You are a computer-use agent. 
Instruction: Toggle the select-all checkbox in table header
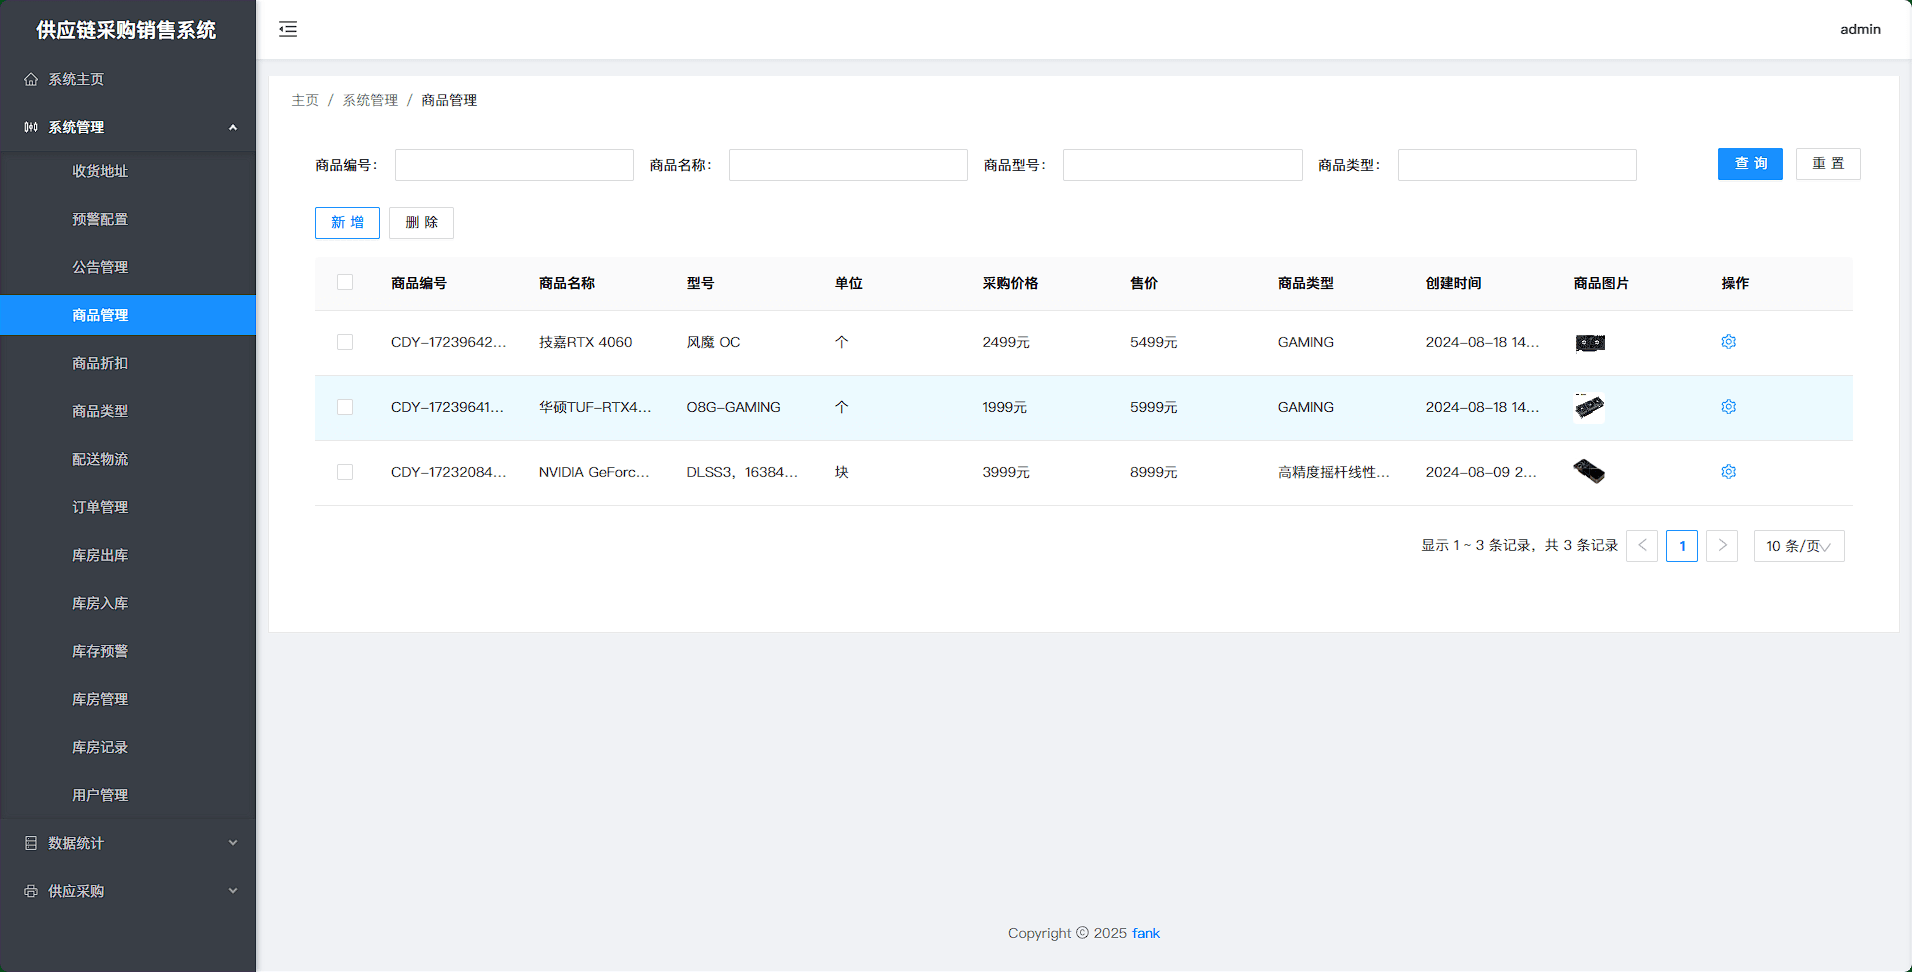[x=345, y=282]
